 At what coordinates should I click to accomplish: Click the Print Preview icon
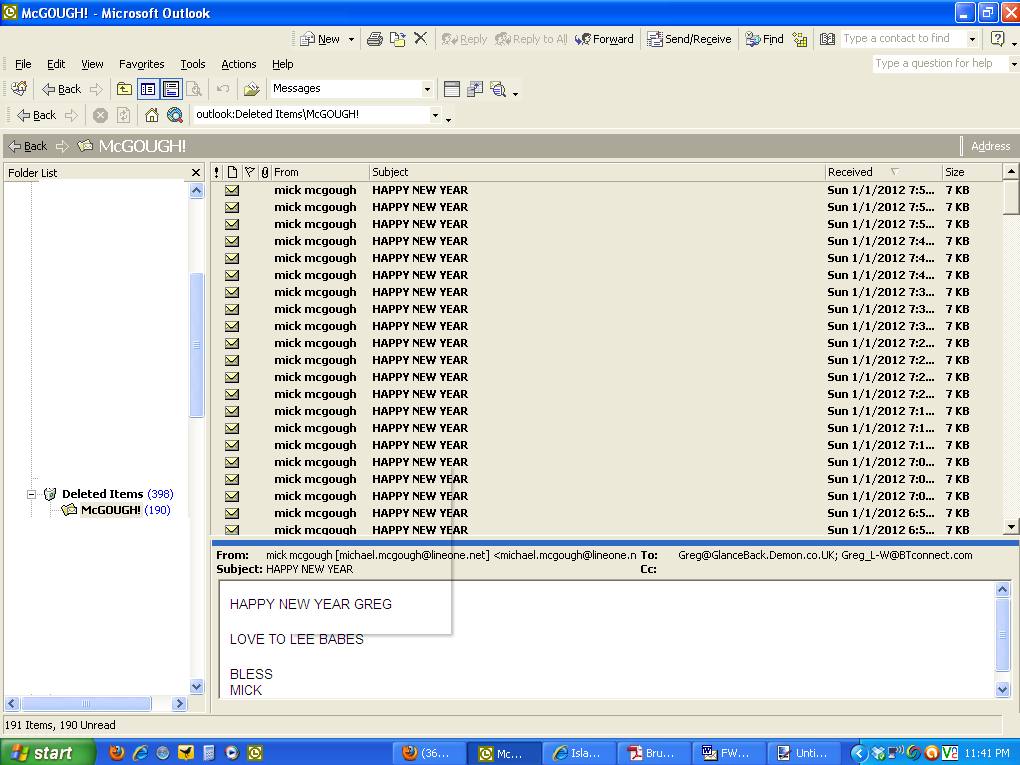coord(194,89)
